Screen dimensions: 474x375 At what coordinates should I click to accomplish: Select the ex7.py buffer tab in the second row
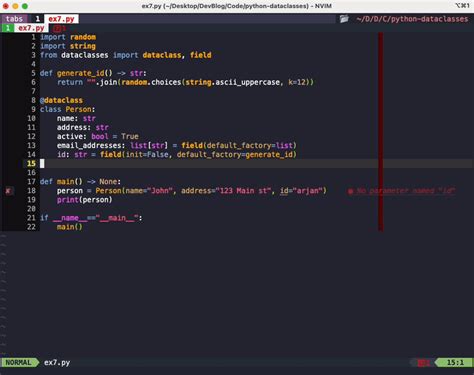coord(31,28)
